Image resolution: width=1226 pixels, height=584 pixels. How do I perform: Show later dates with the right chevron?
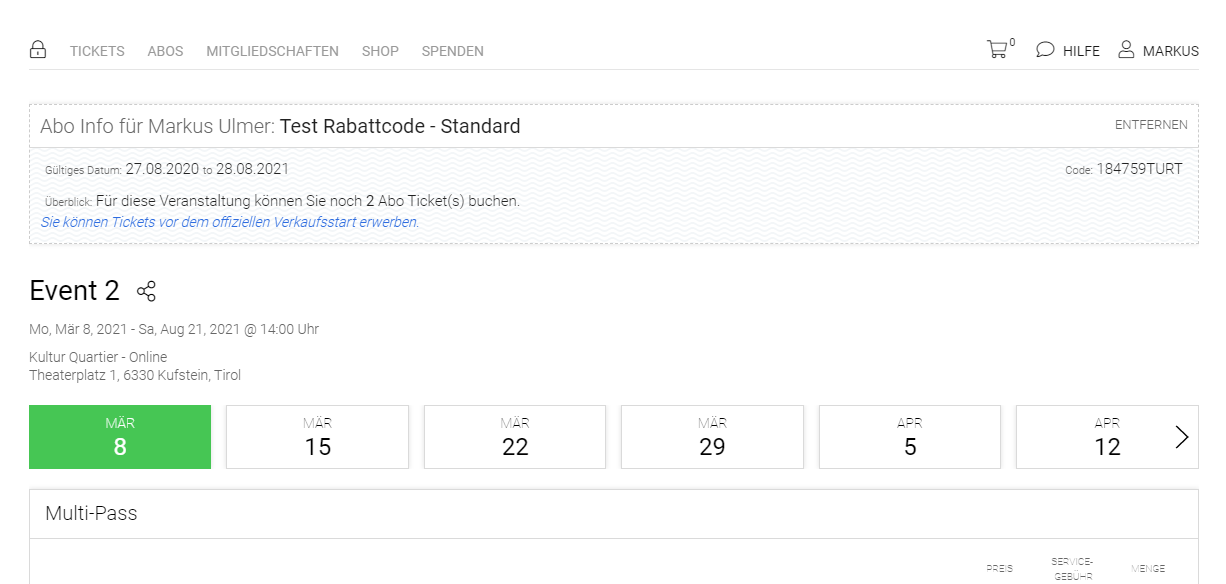tap(1182, 437)
